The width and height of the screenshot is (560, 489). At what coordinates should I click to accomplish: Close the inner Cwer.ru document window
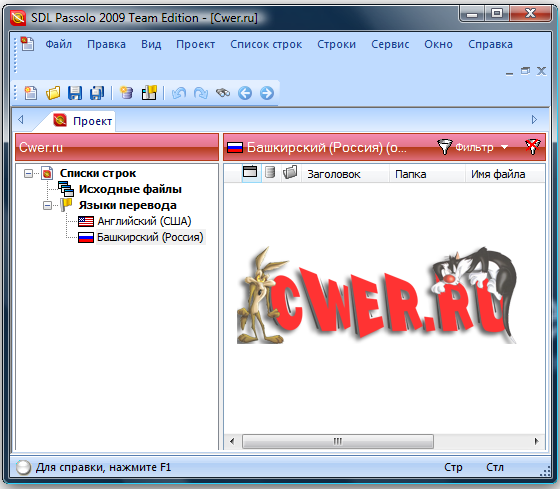coord(541,71)
